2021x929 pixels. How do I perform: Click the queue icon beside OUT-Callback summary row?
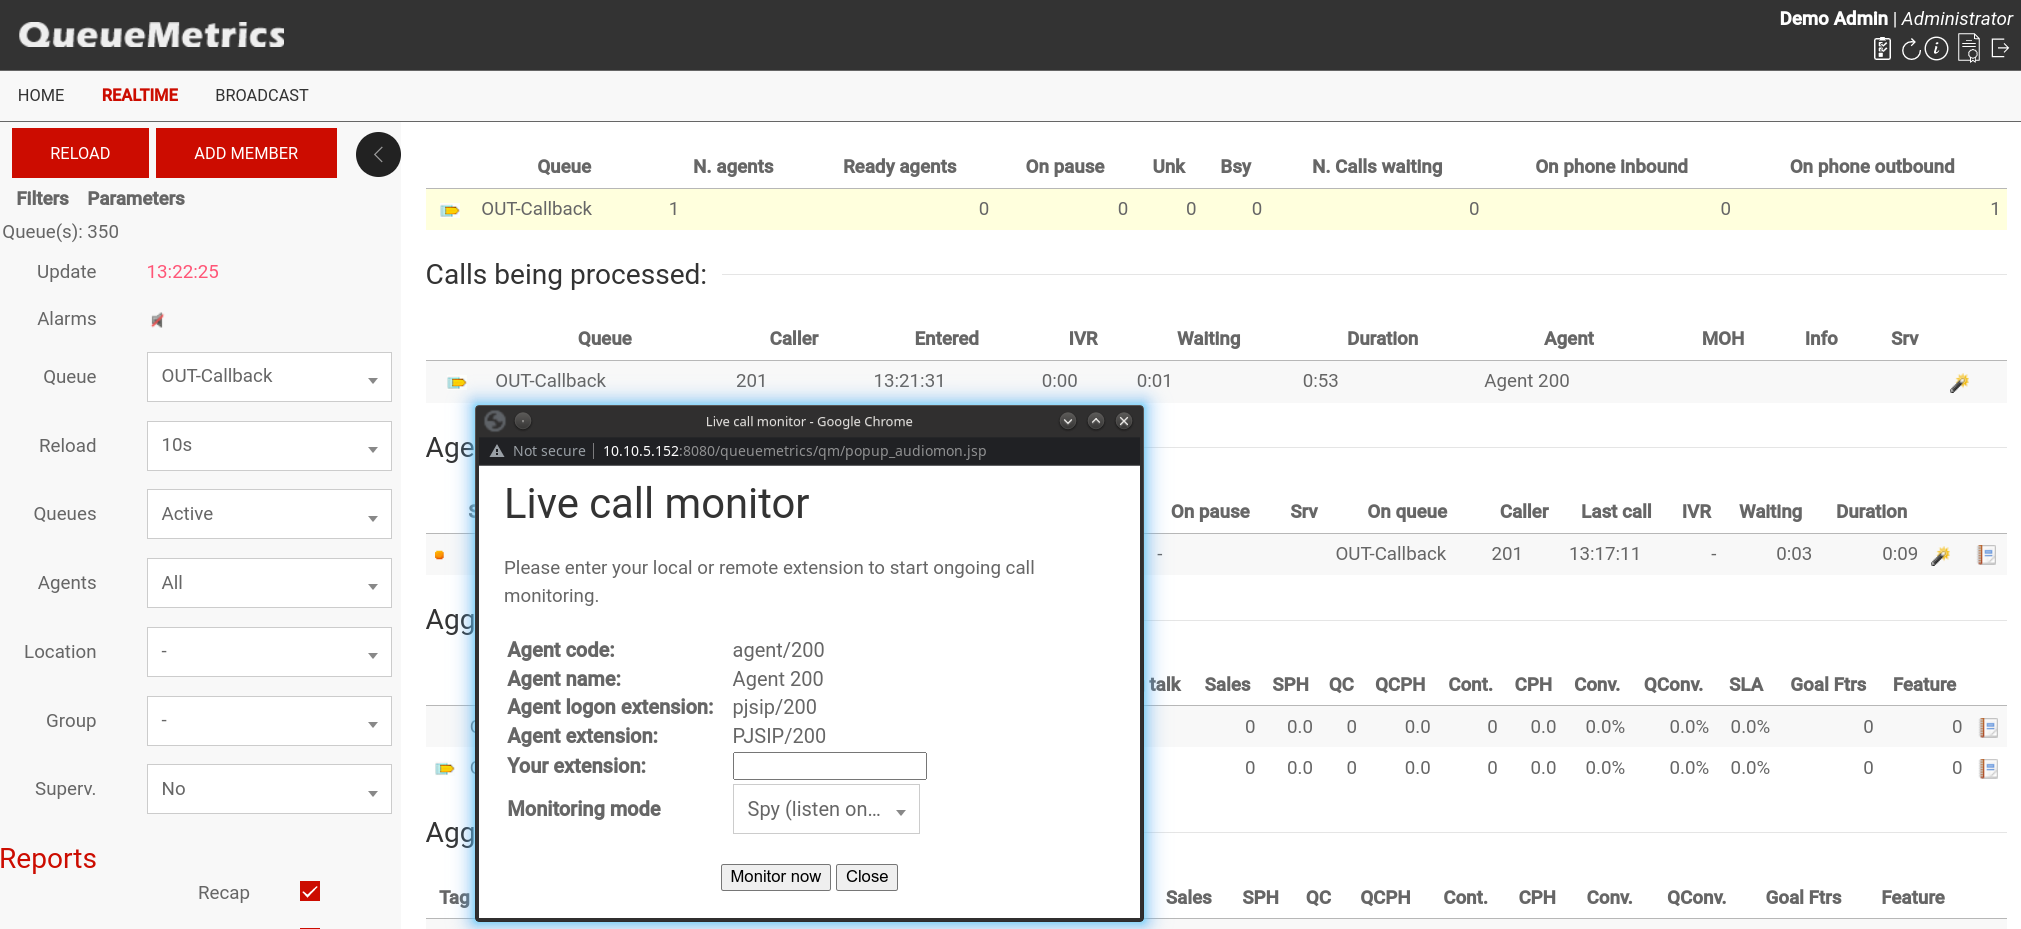coord(450,210)
